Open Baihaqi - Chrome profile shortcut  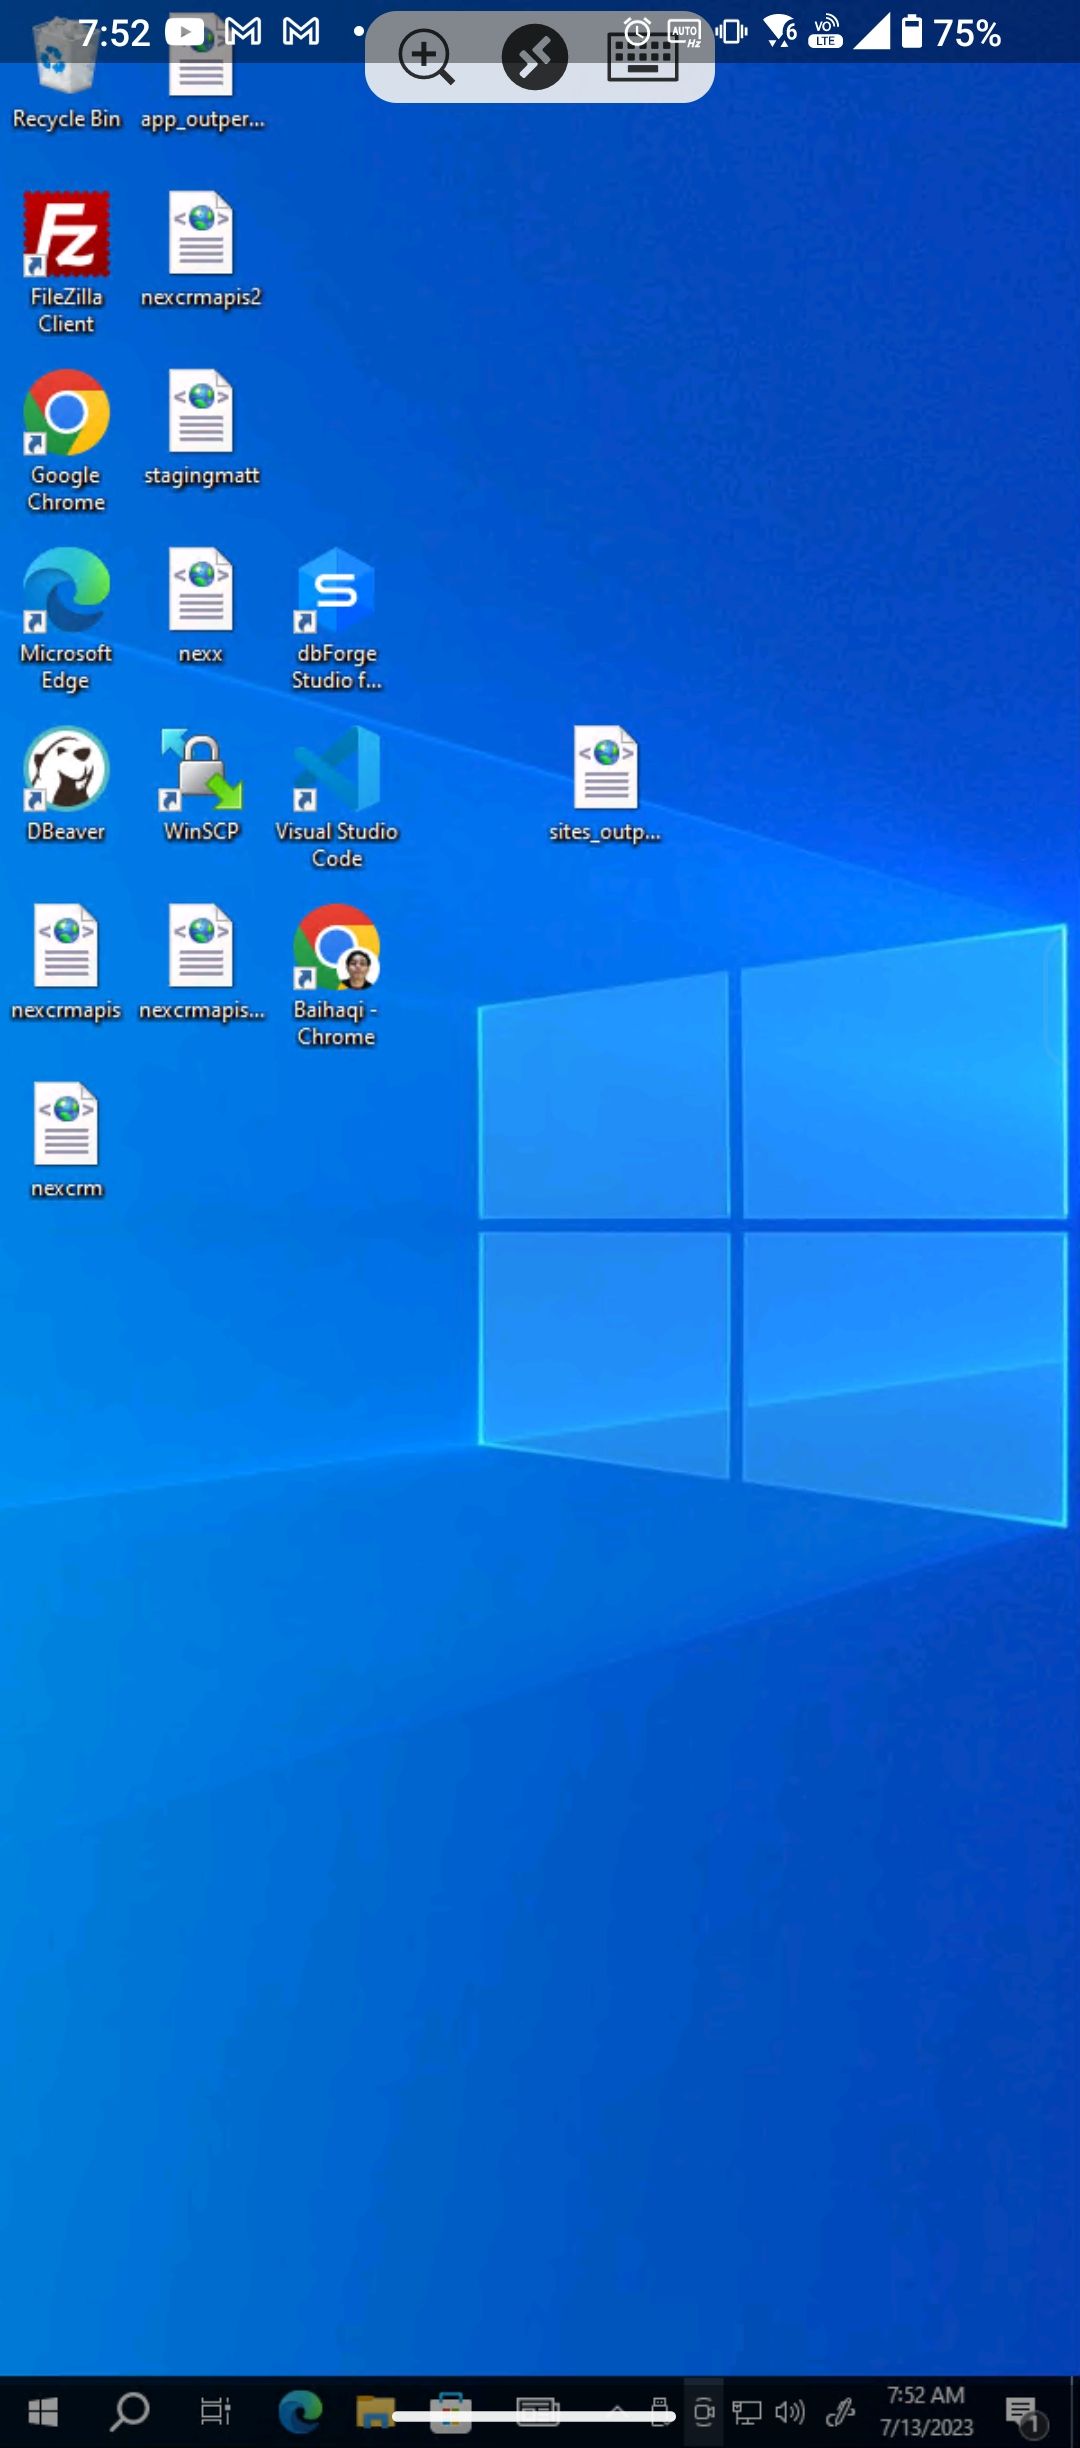[x=336, y=974]
